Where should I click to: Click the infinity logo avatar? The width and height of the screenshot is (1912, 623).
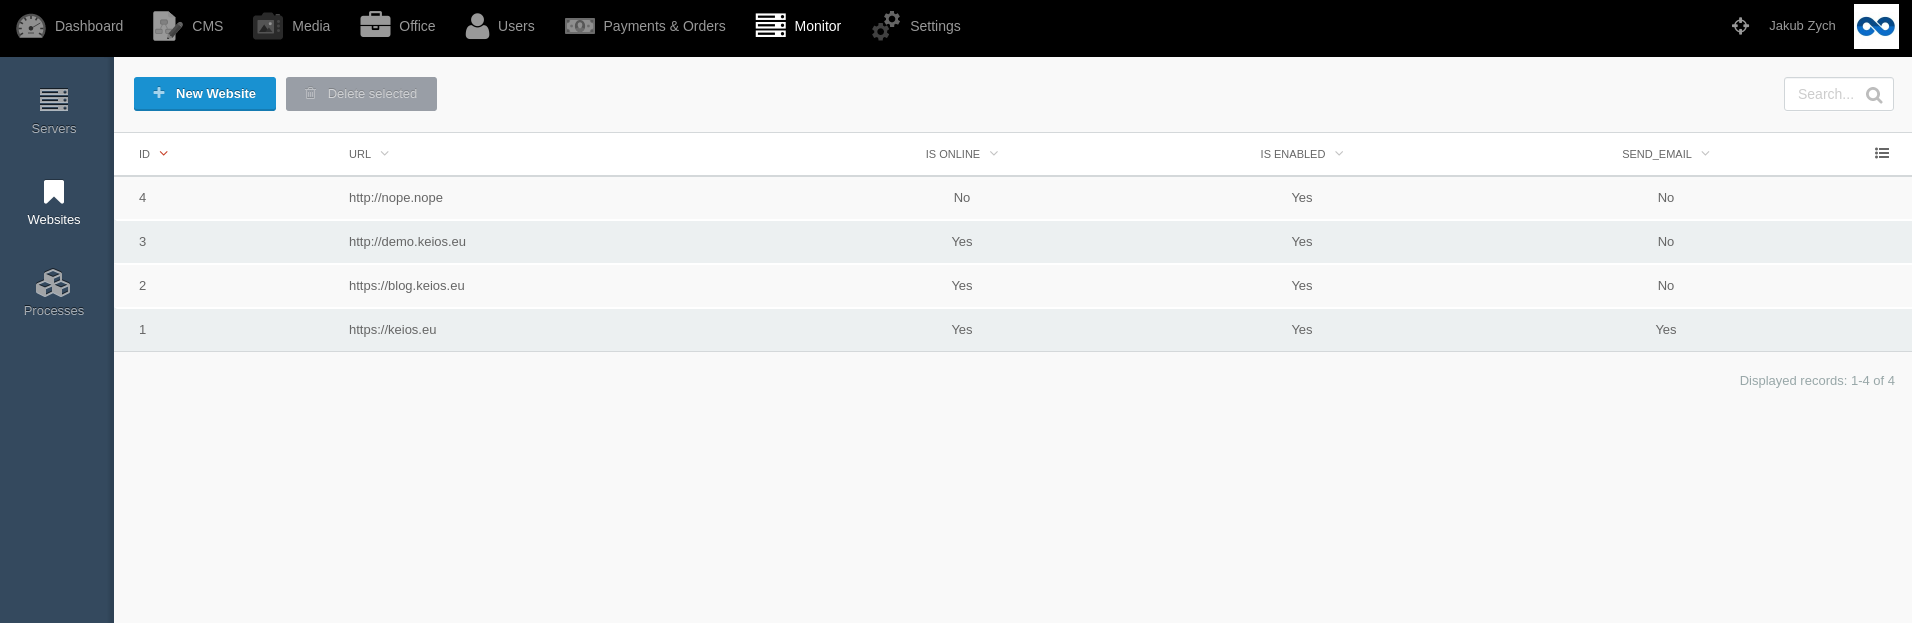point(1876,26)
